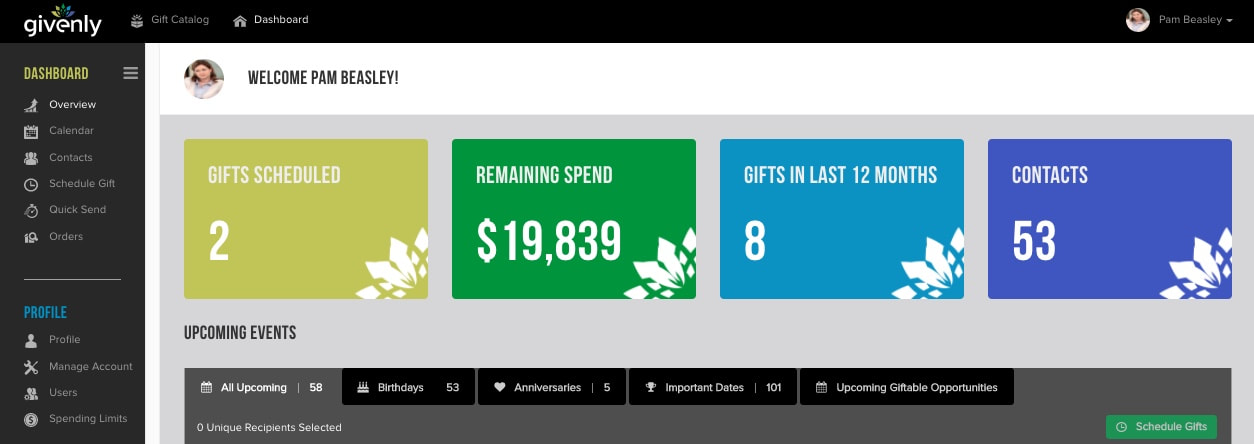Viewport: 1254px width, 444px height.
Task: Open the Calendar sidebar icon
Action: point(31,131)
